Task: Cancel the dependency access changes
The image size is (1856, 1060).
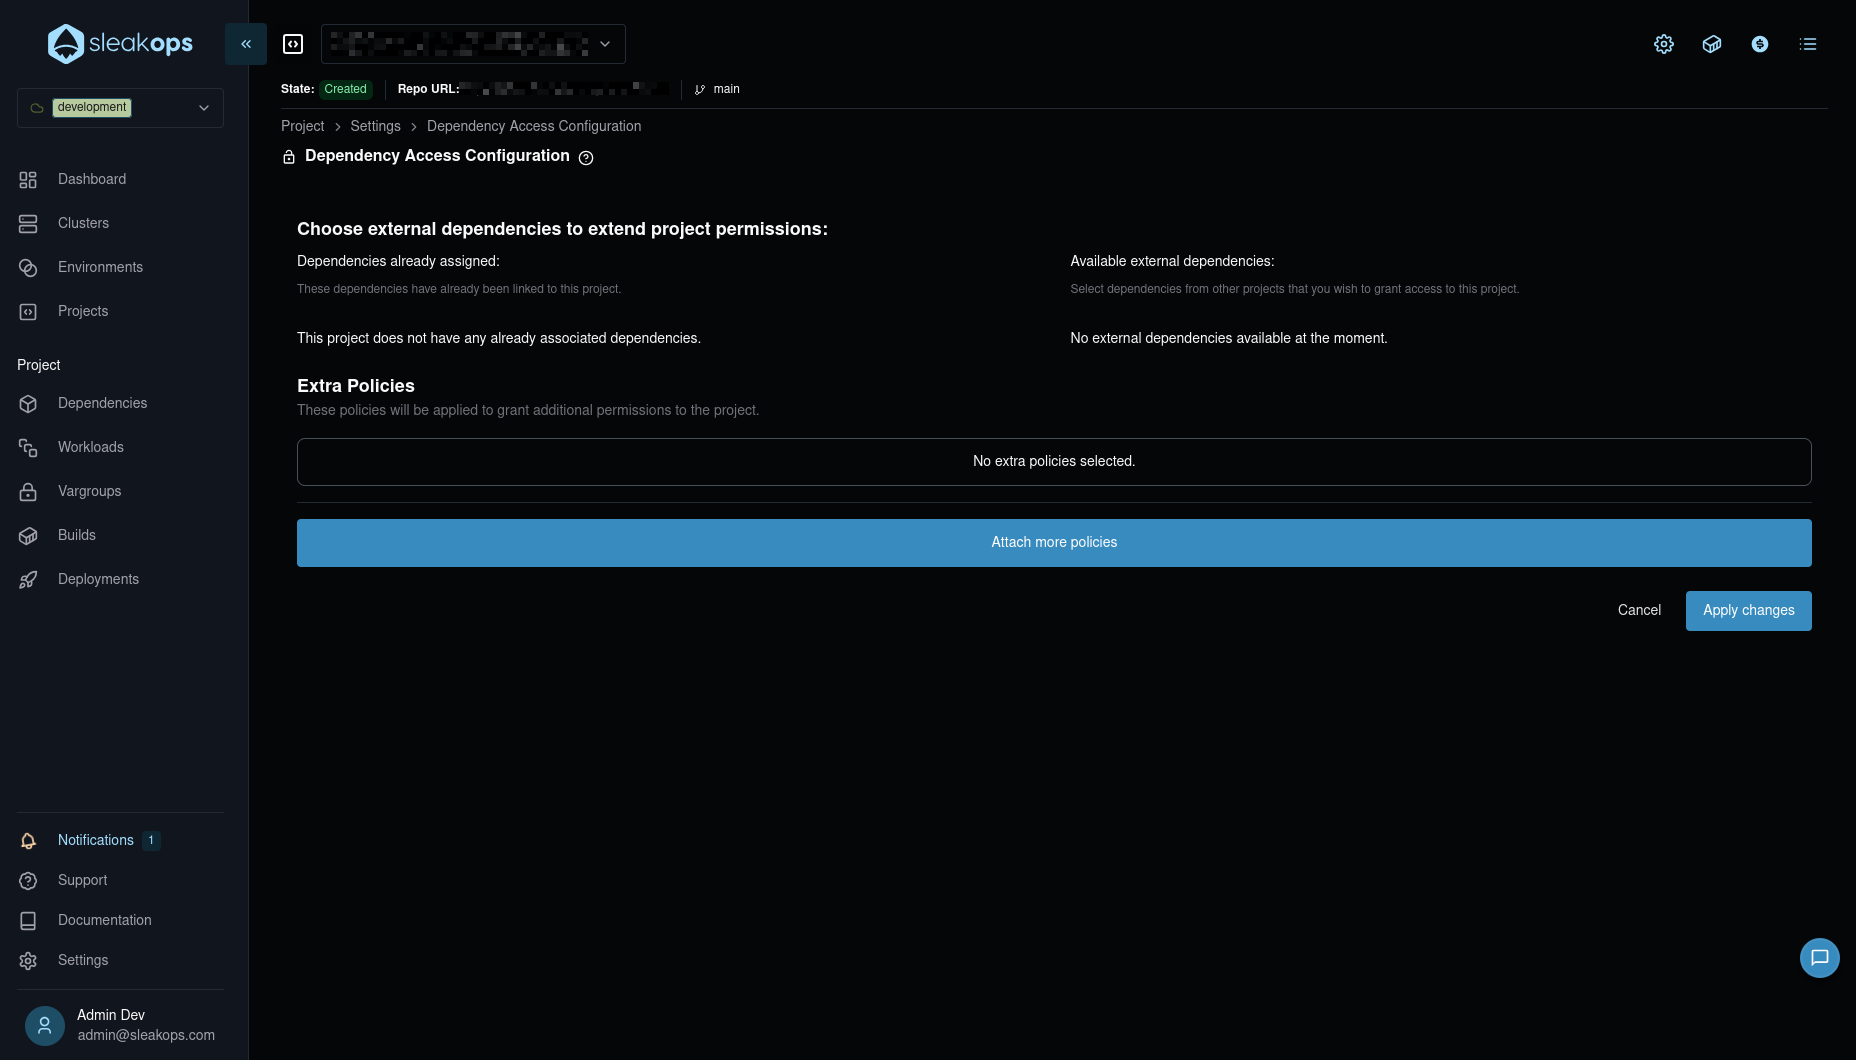Action: (1639, 610)
